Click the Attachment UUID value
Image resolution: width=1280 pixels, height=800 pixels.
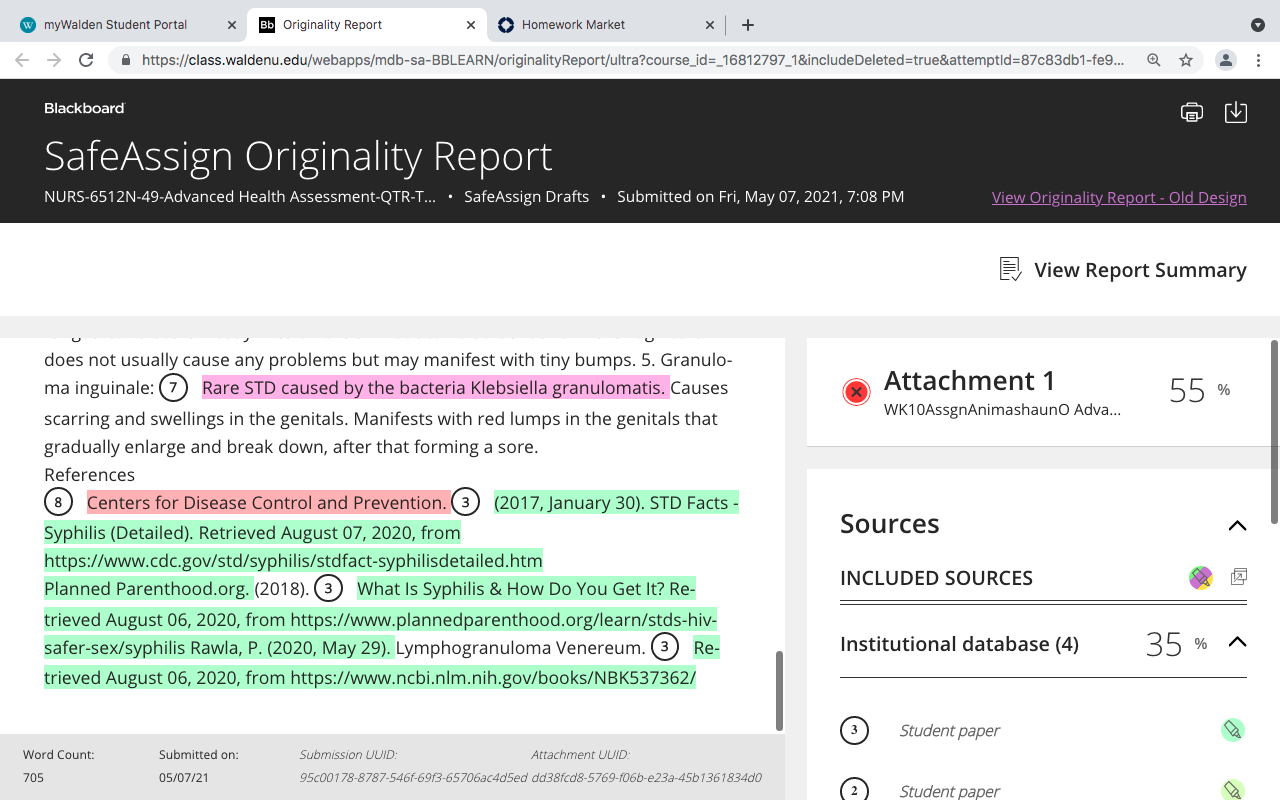coord(647,777)
